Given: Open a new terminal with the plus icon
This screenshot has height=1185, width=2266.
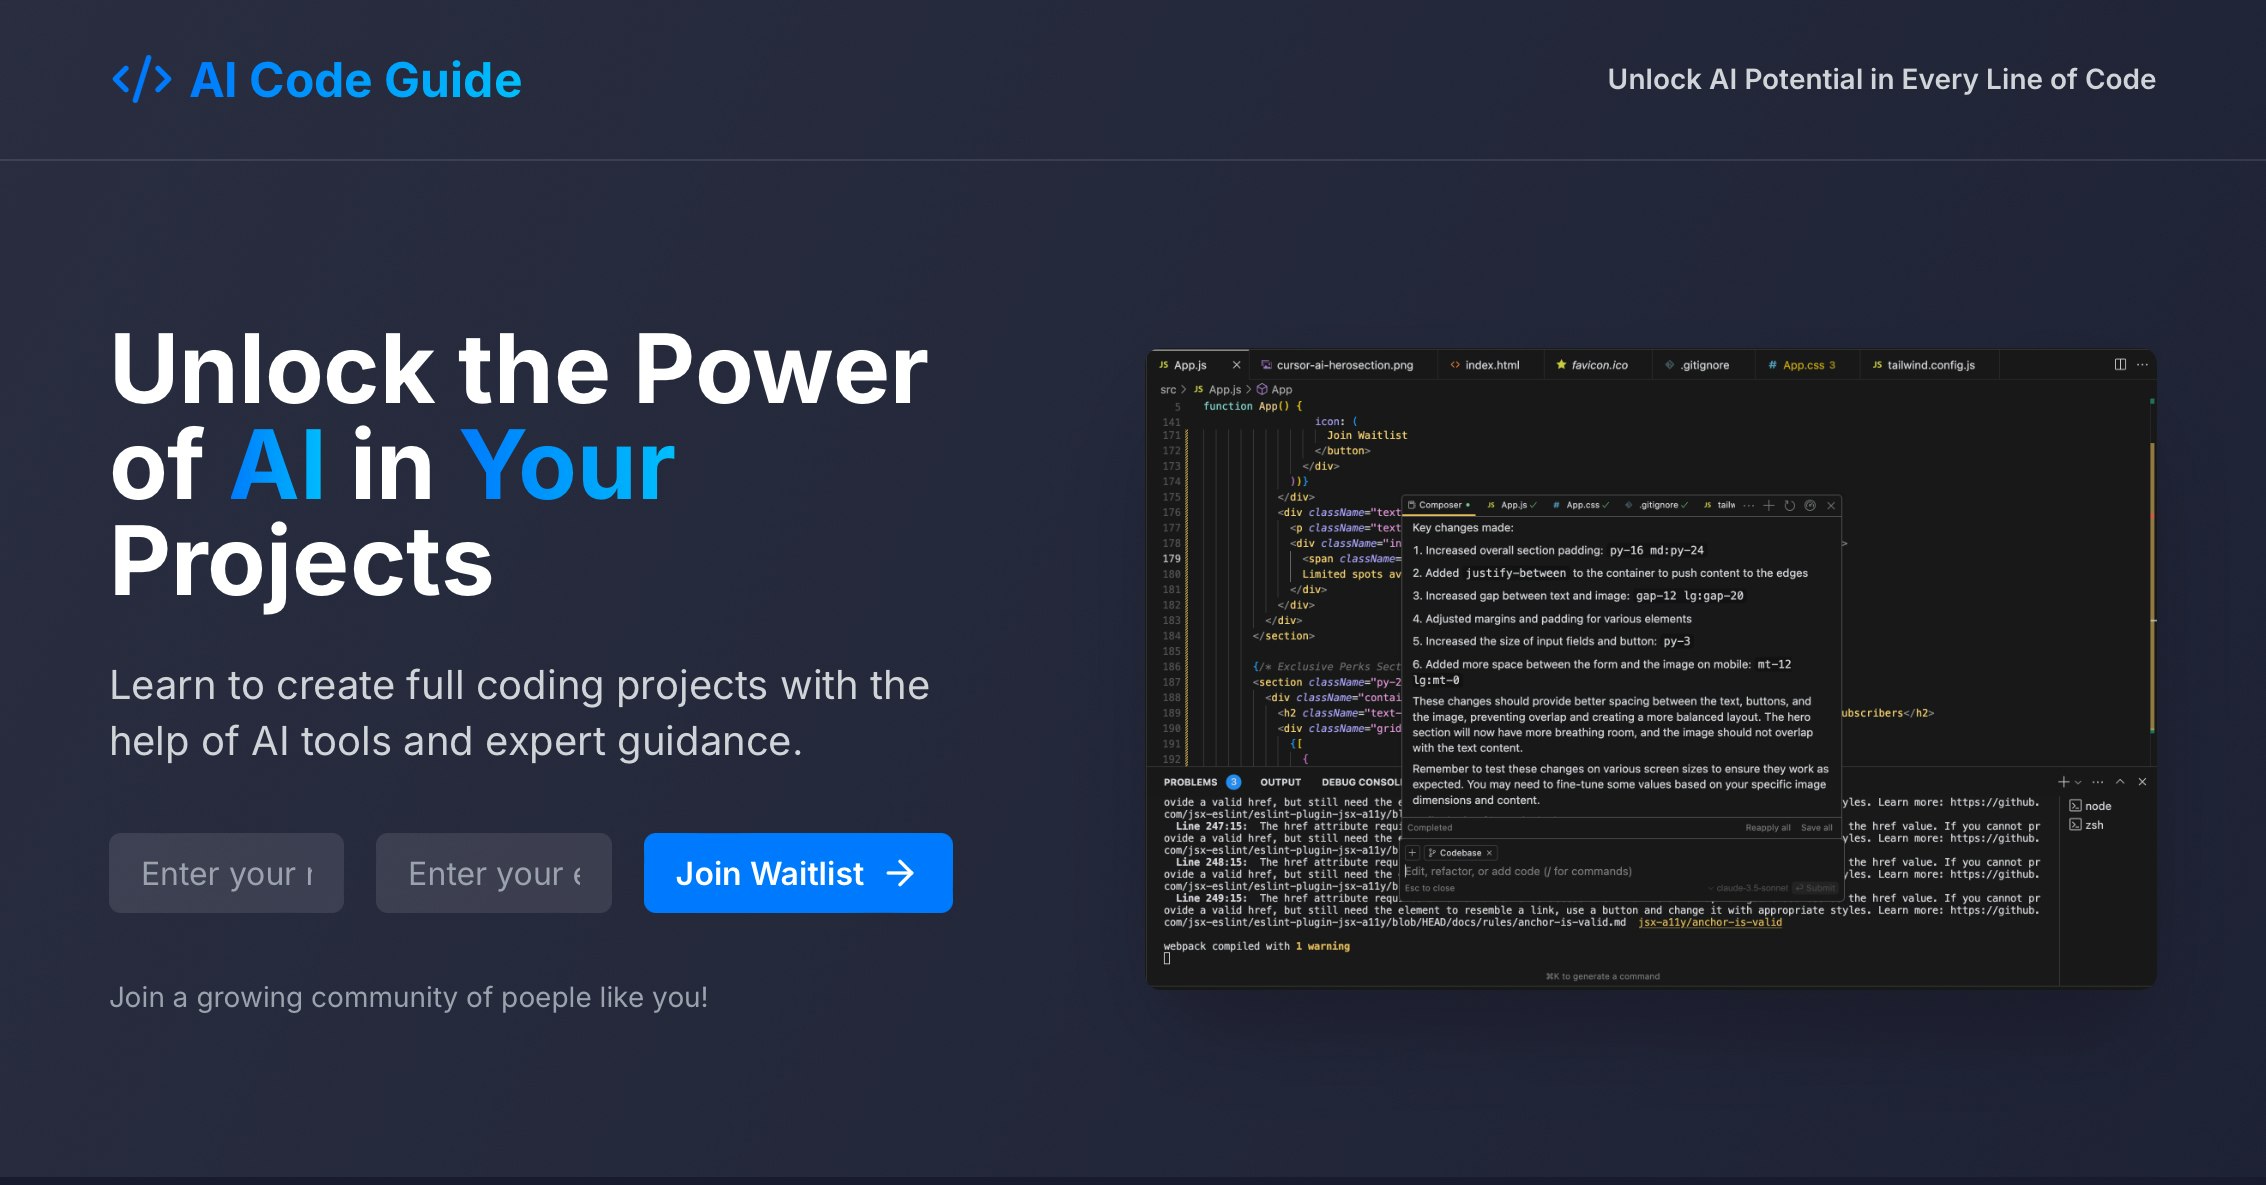Looking at the screenshot, I should click(2063, 782).
